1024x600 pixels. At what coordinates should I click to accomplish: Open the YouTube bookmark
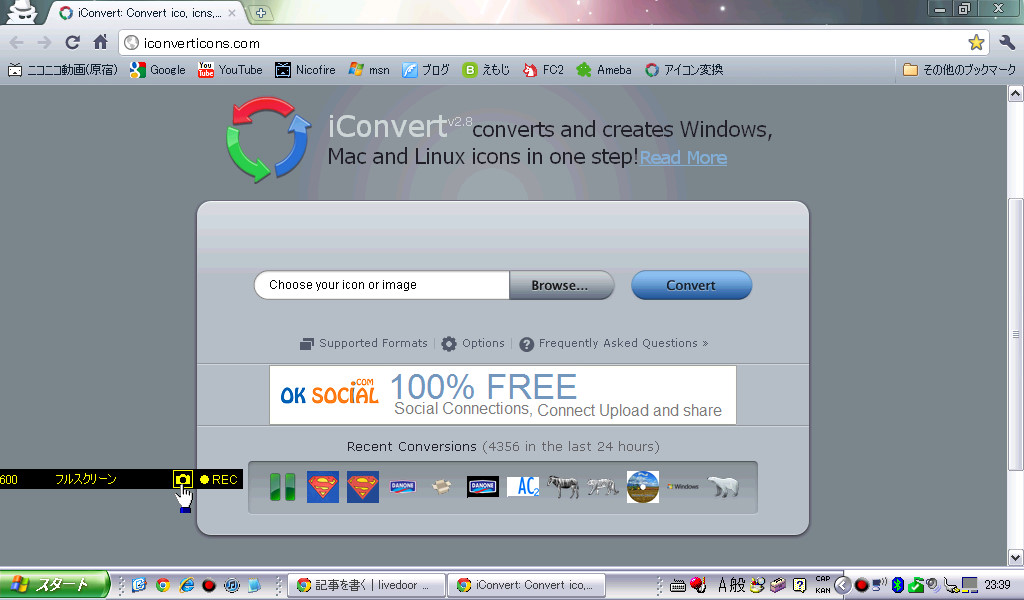coord(230,70)
